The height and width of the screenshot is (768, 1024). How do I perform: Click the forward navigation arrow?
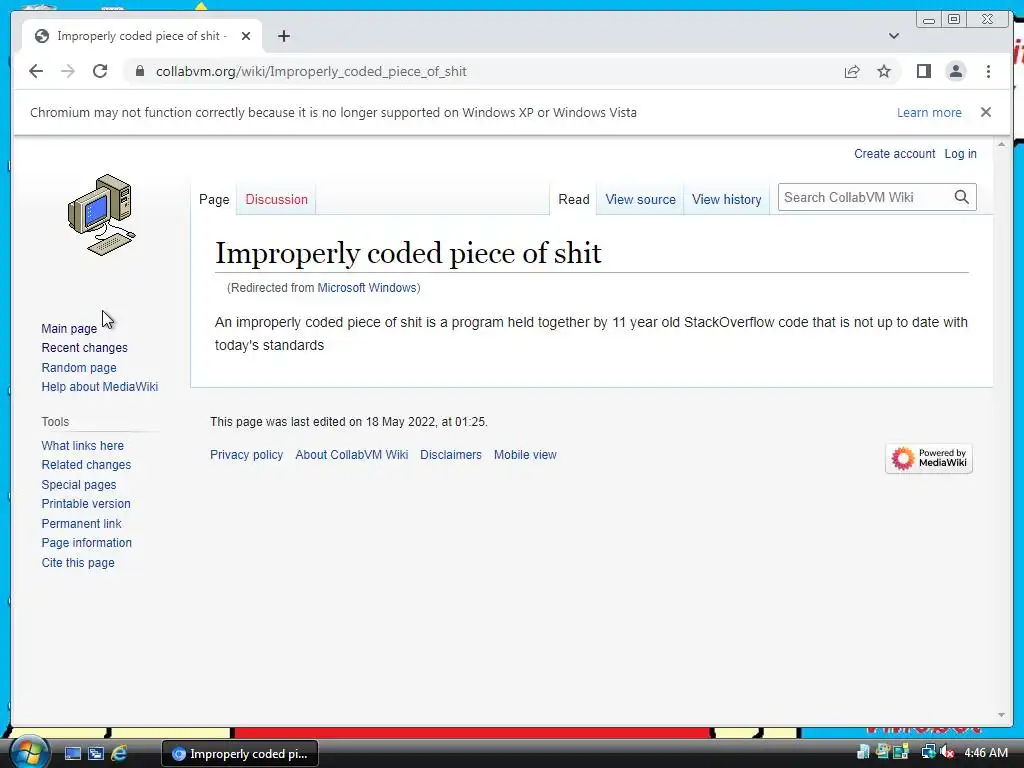click(x=68, y=71)
